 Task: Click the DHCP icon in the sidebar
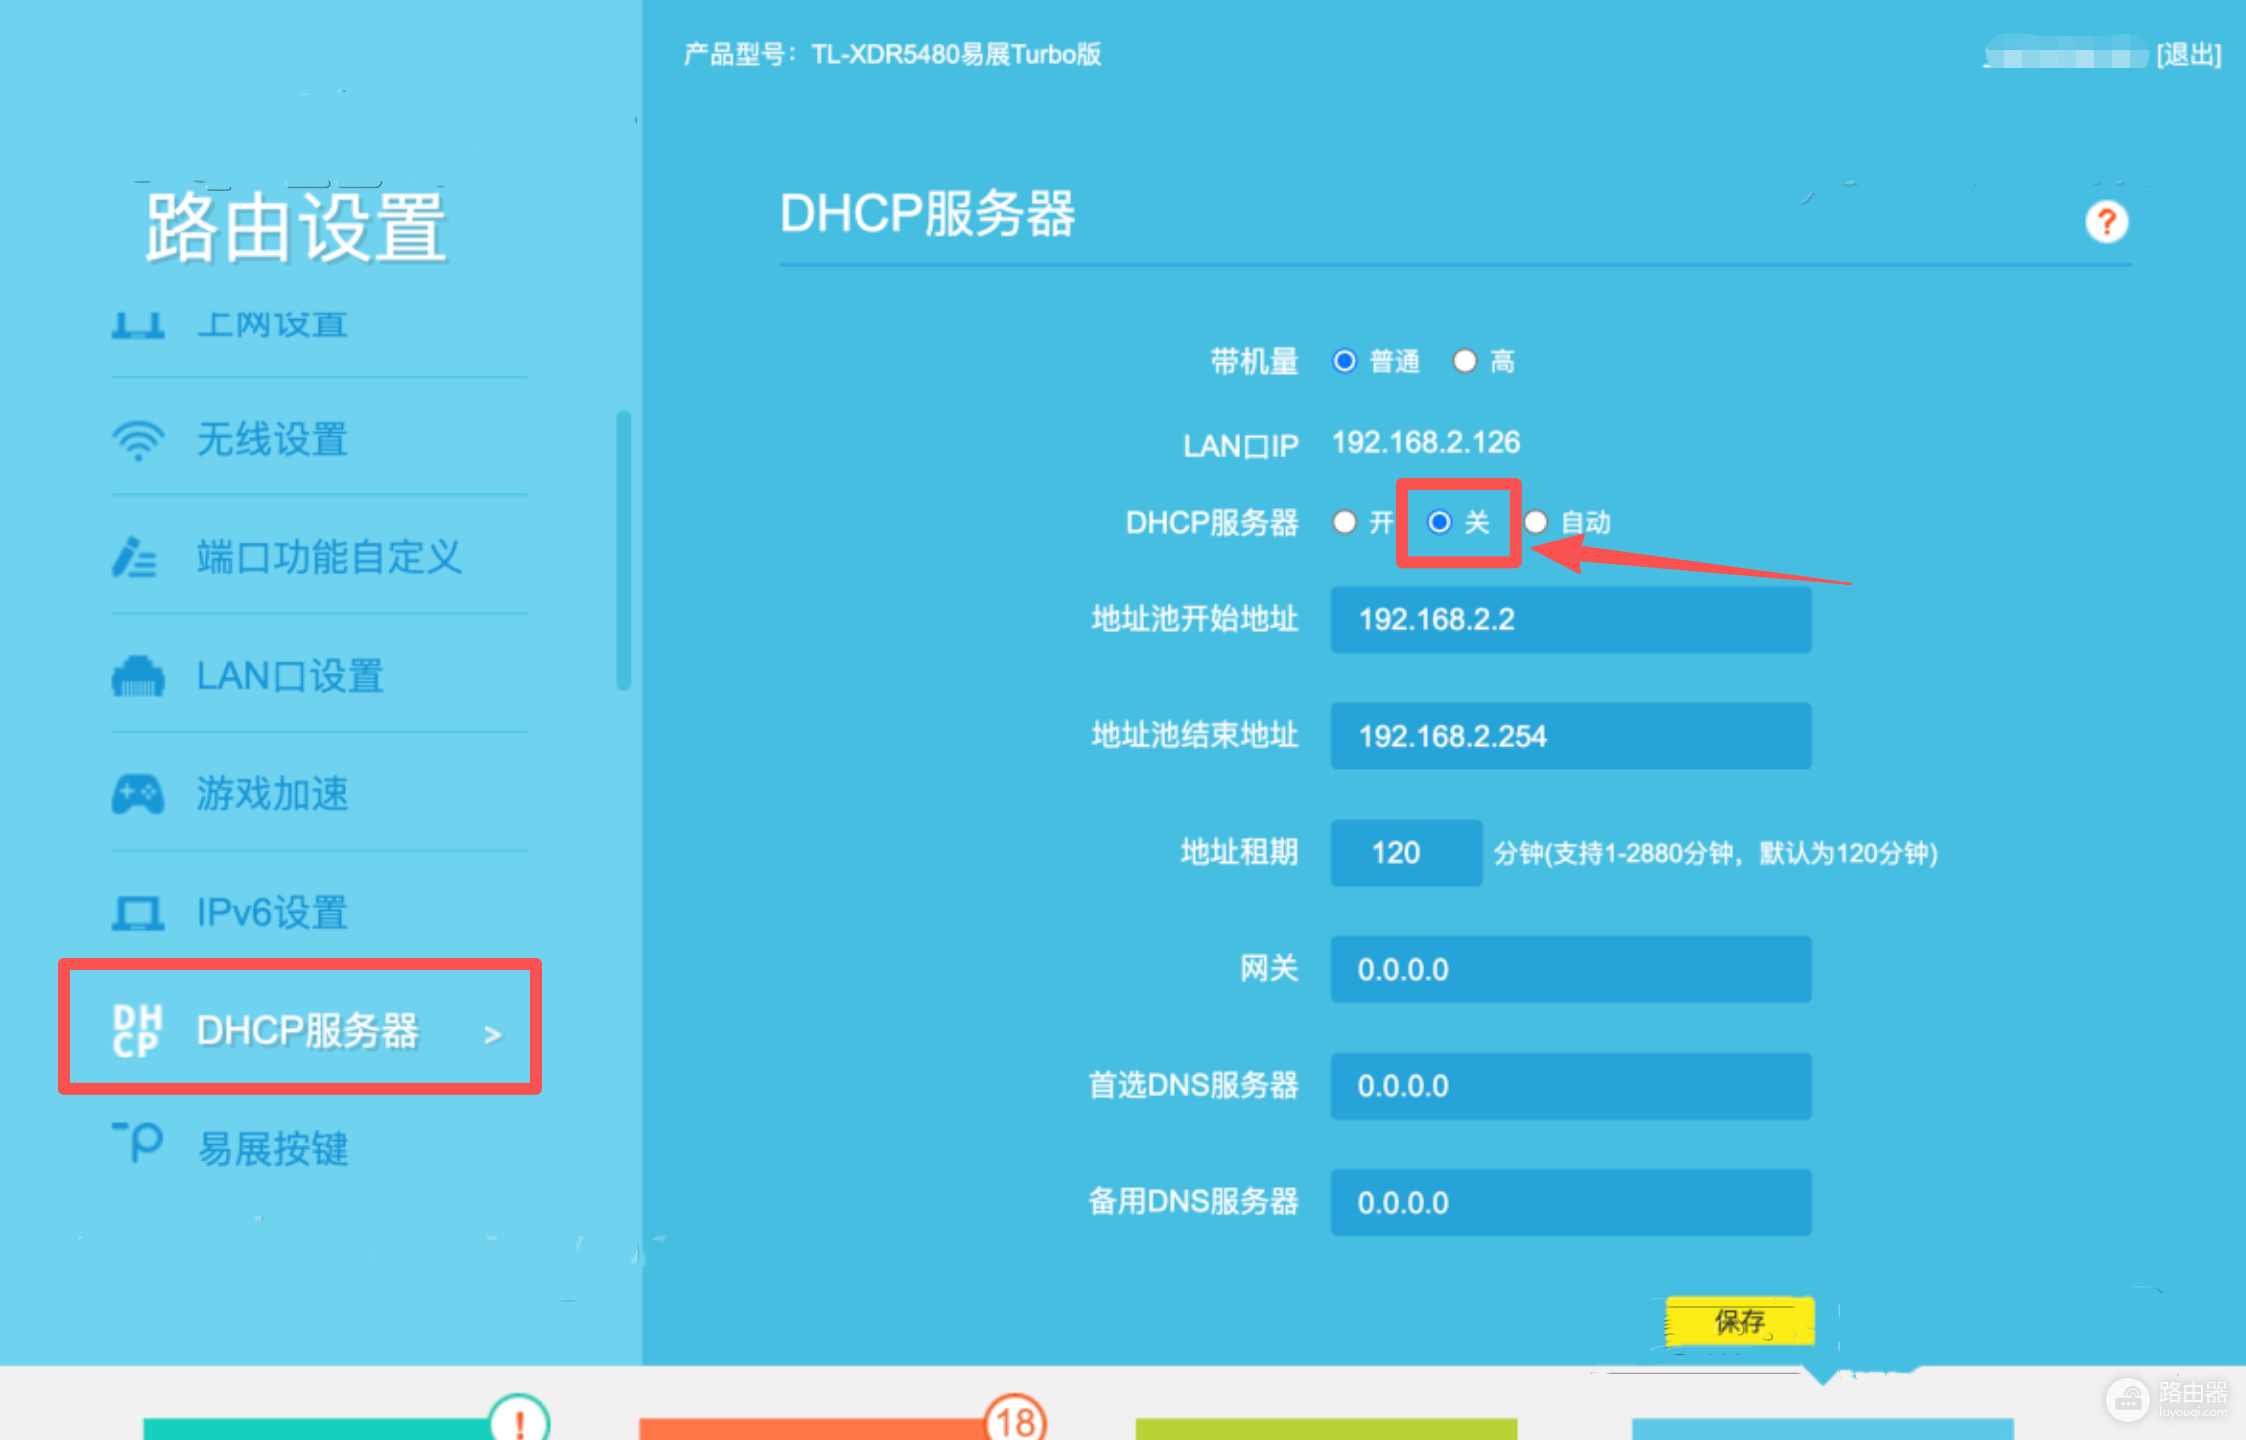pyautogui.click(x=137, y=1031)
